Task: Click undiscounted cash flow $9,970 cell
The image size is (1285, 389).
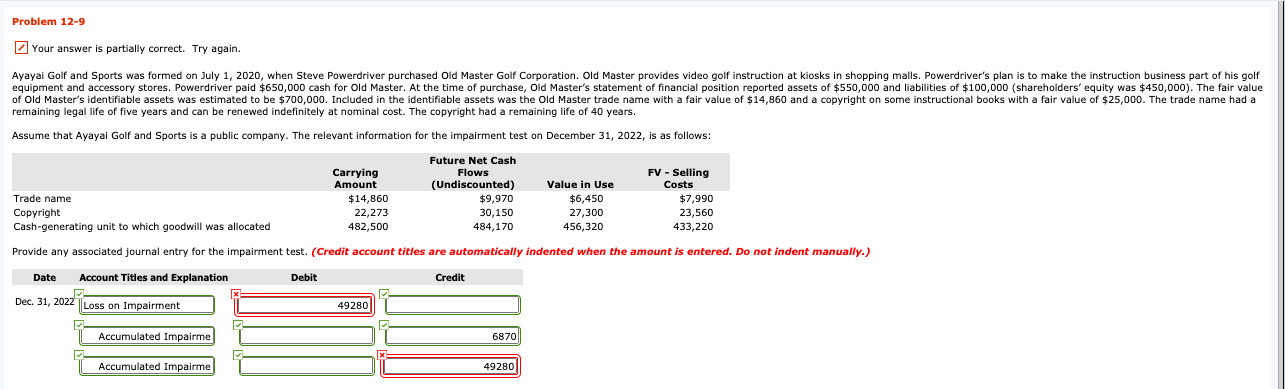Action: (x=496, y=199)
